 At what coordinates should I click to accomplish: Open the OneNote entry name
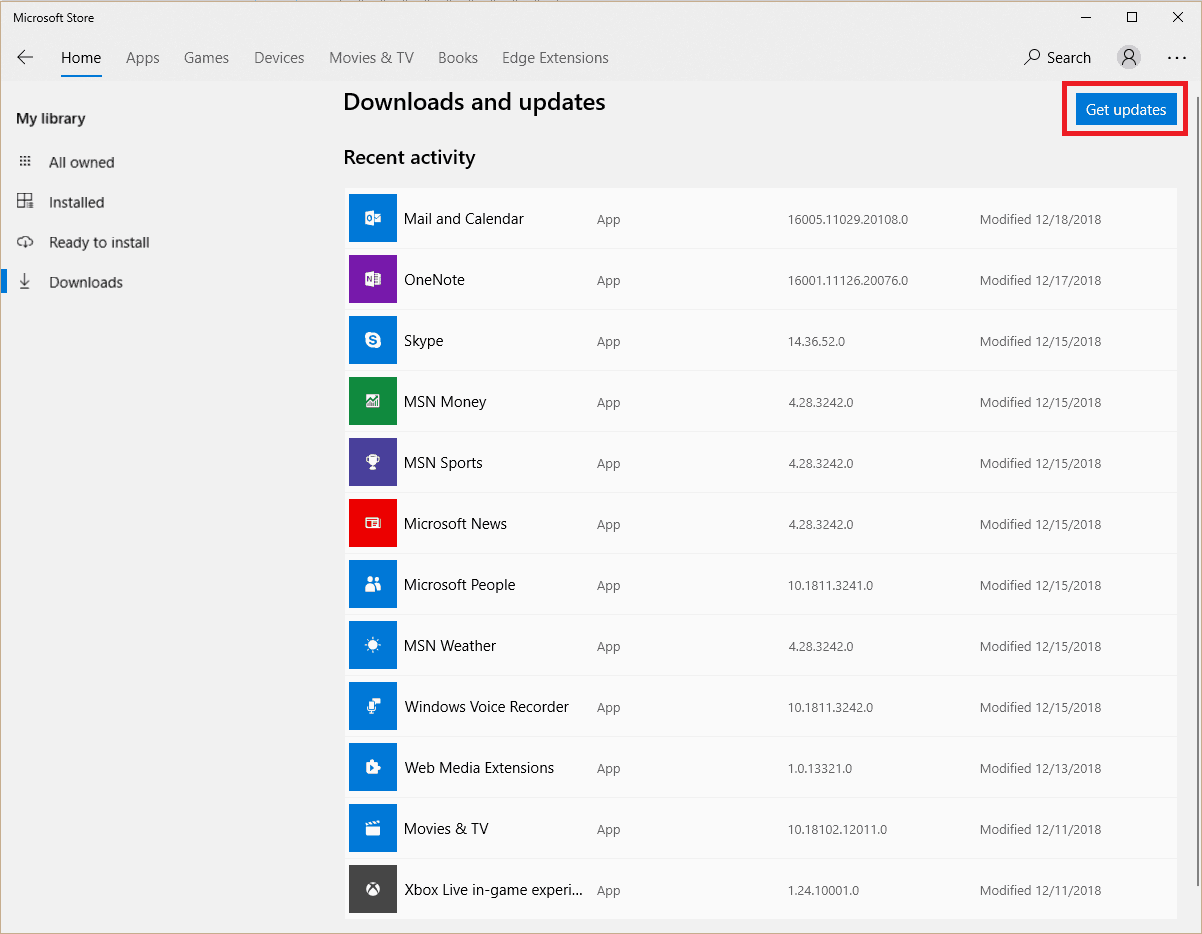click(434, 279)
